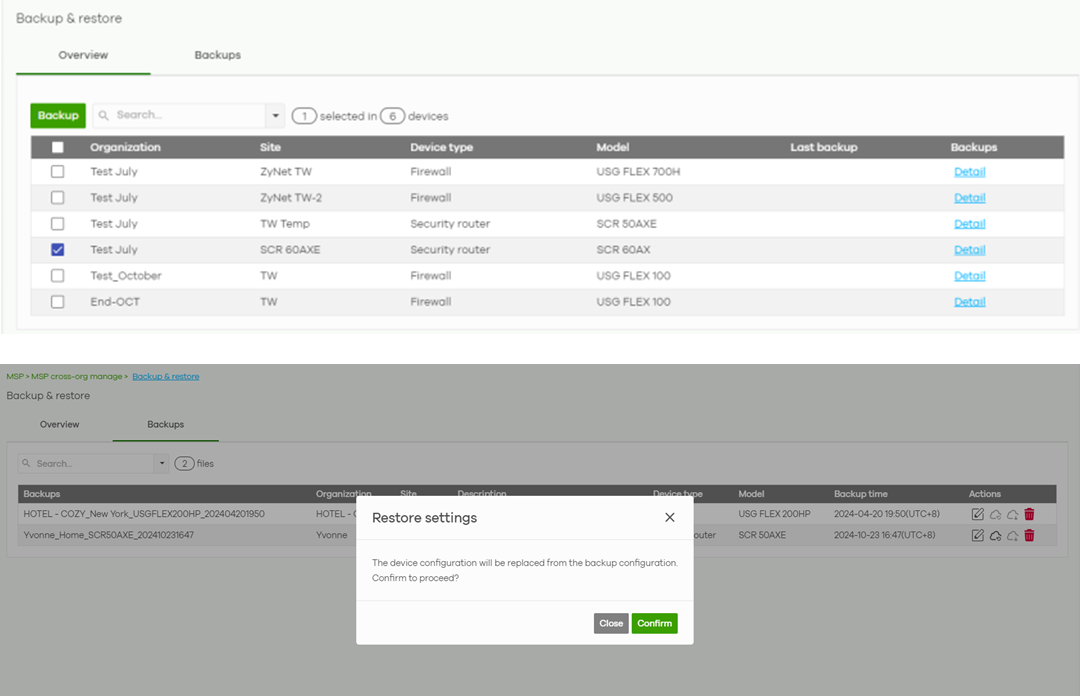Viewport: 1080px width, 696px height.
Task: Check the End-OCT device row
Action: pos(58,302)
